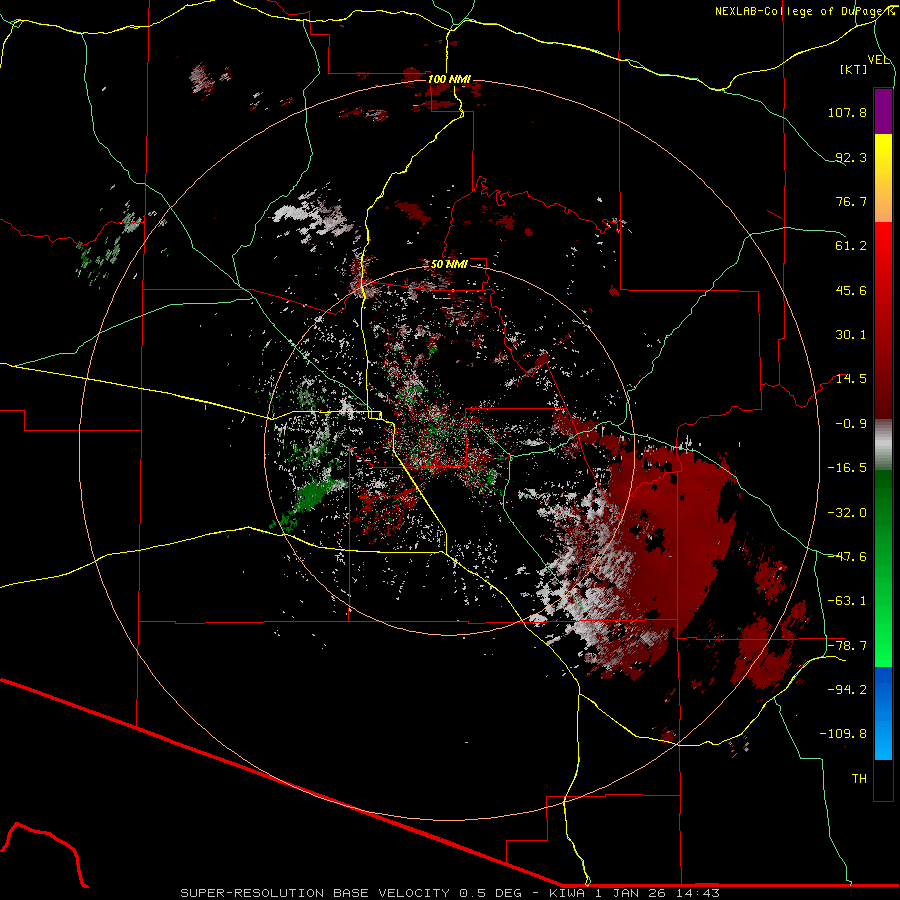Screen dimensions: 900x900
Task: Click the green segment of the color bar
Action: point(883,568)
